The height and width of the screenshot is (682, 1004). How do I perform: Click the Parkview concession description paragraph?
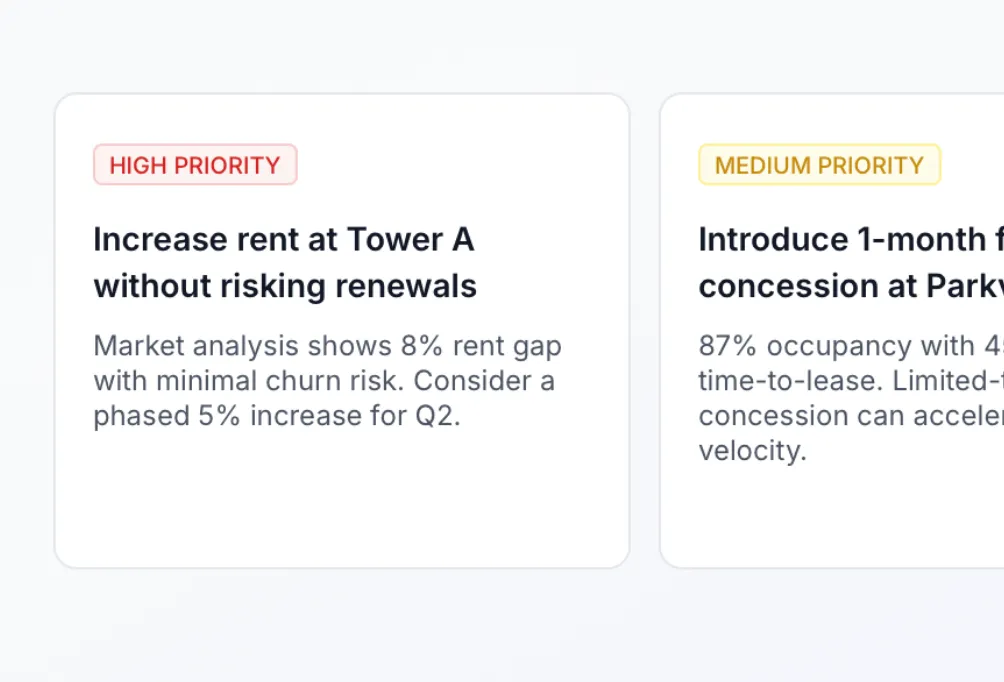[850, 398]
